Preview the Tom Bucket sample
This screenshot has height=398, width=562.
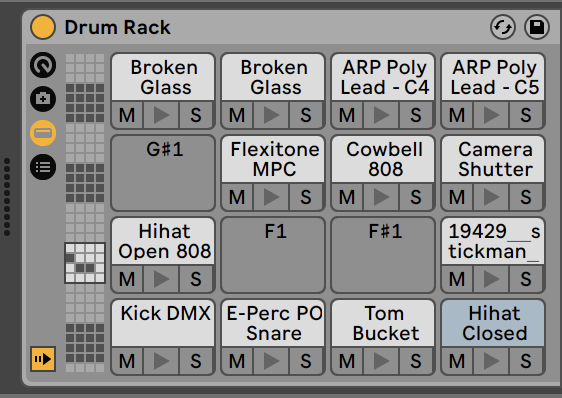tap(381, 361)
